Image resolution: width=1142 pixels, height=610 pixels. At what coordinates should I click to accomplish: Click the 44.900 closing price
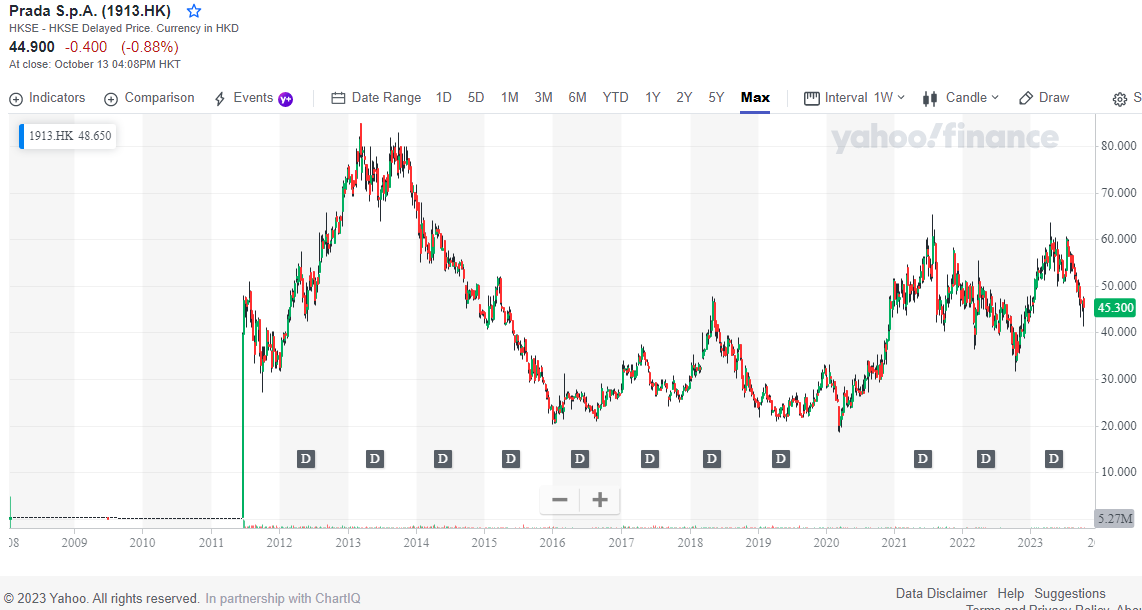click(x=31, y=47)
